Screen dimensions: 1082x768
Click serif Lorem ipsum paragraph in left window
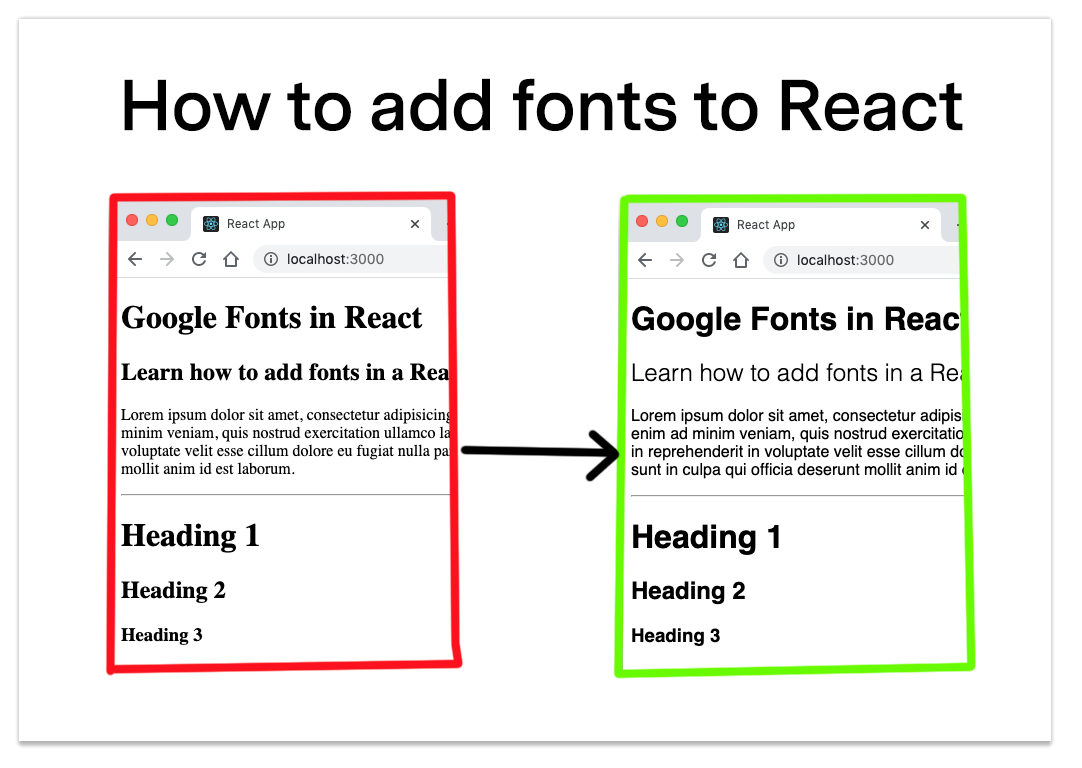[286, 442]
